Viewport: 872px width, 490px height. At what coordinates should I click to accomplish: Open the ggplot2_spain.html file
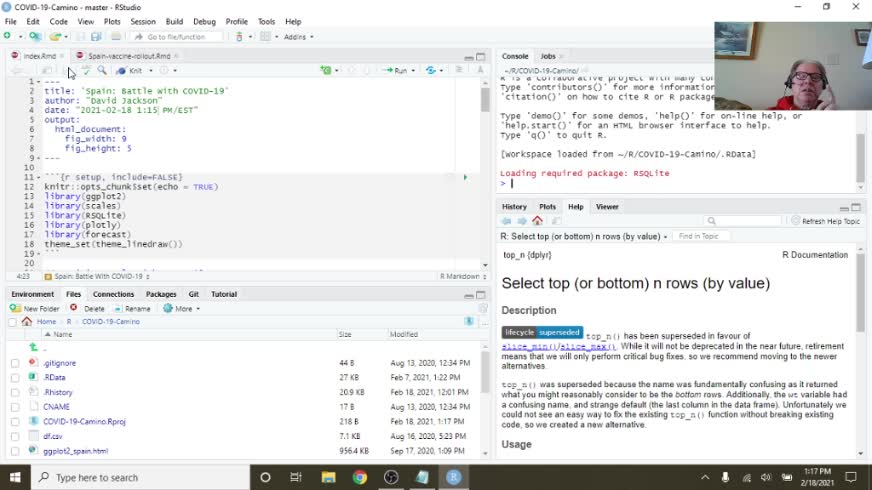(76, 451)
